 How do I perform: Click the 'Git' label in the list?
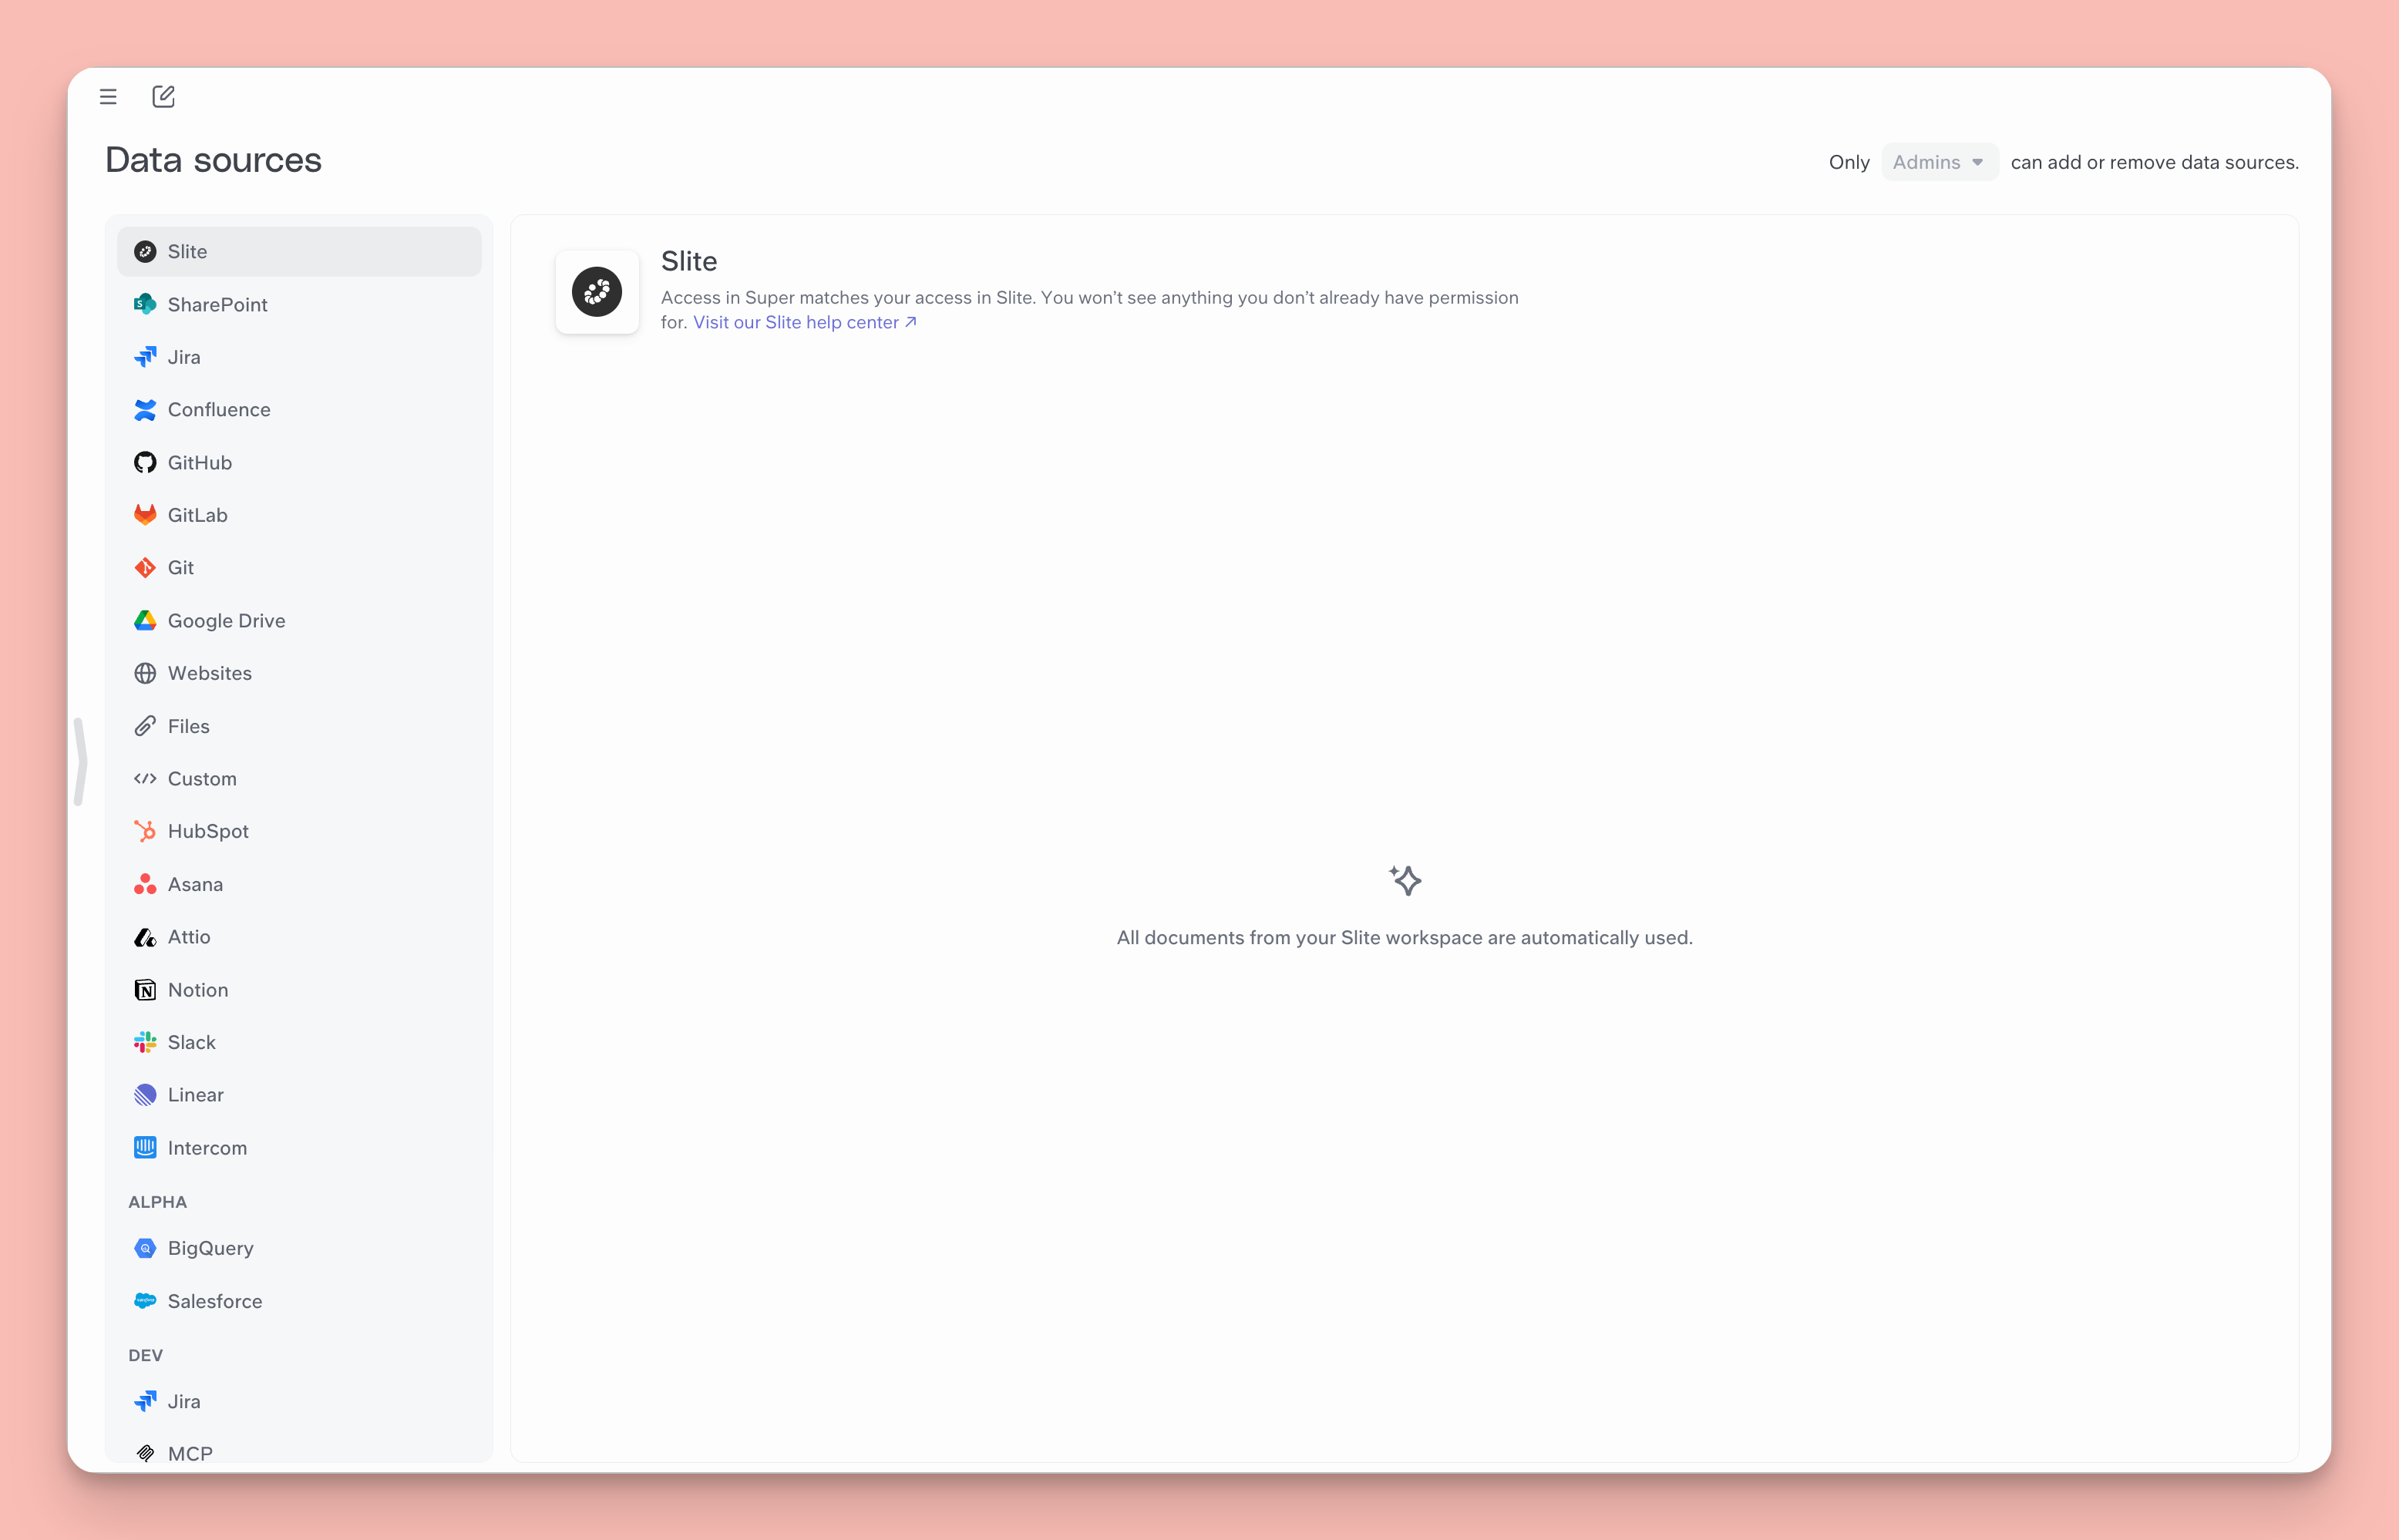[181, 568]
